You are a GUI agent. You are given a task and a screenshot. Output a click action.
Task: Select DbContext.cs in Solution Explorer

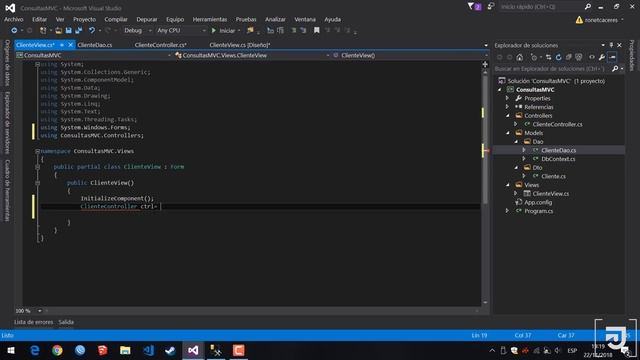pyautogui.click(x=558, y=159)
